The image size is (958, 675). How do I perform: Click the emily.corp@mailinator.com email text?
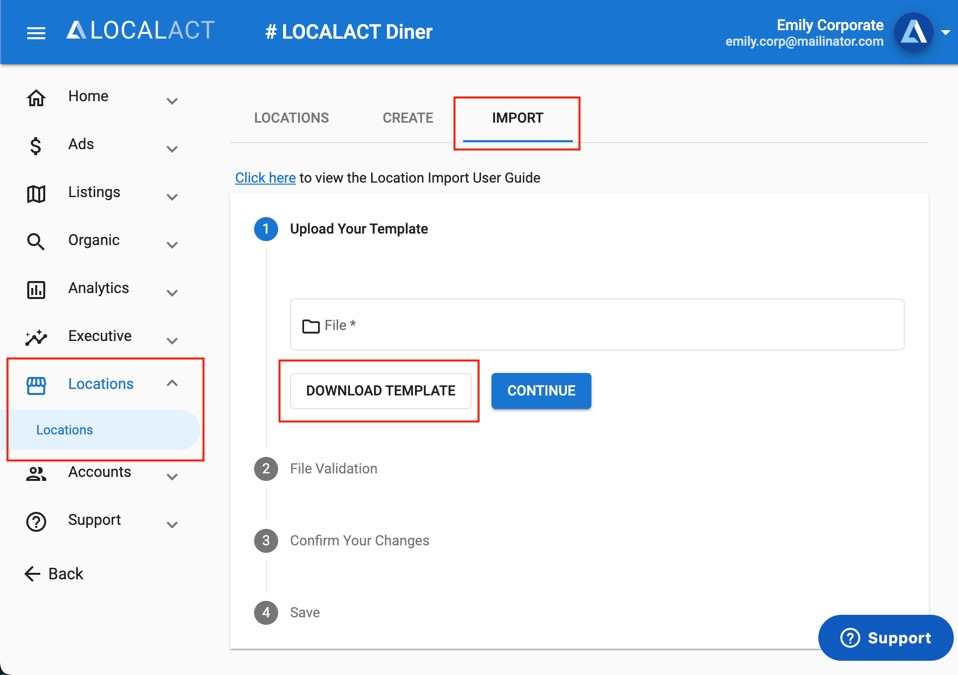(805, 42)
